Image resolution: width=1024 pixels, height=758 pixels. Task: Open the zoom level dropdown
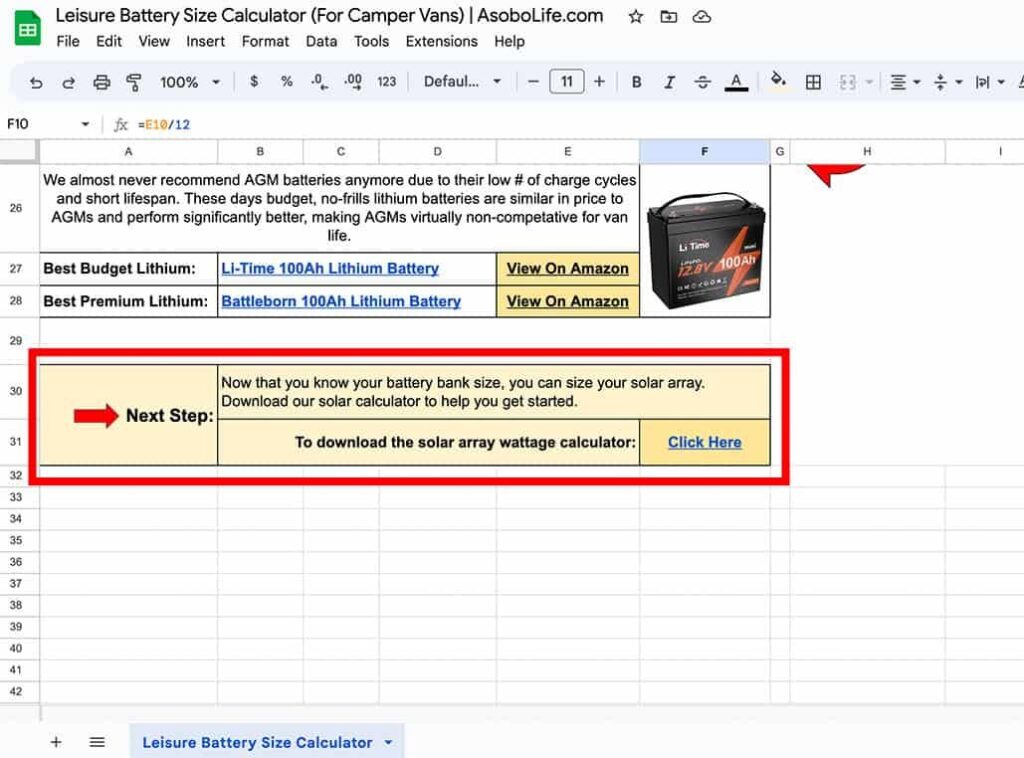pyautogui.click(x=189, y=82)
